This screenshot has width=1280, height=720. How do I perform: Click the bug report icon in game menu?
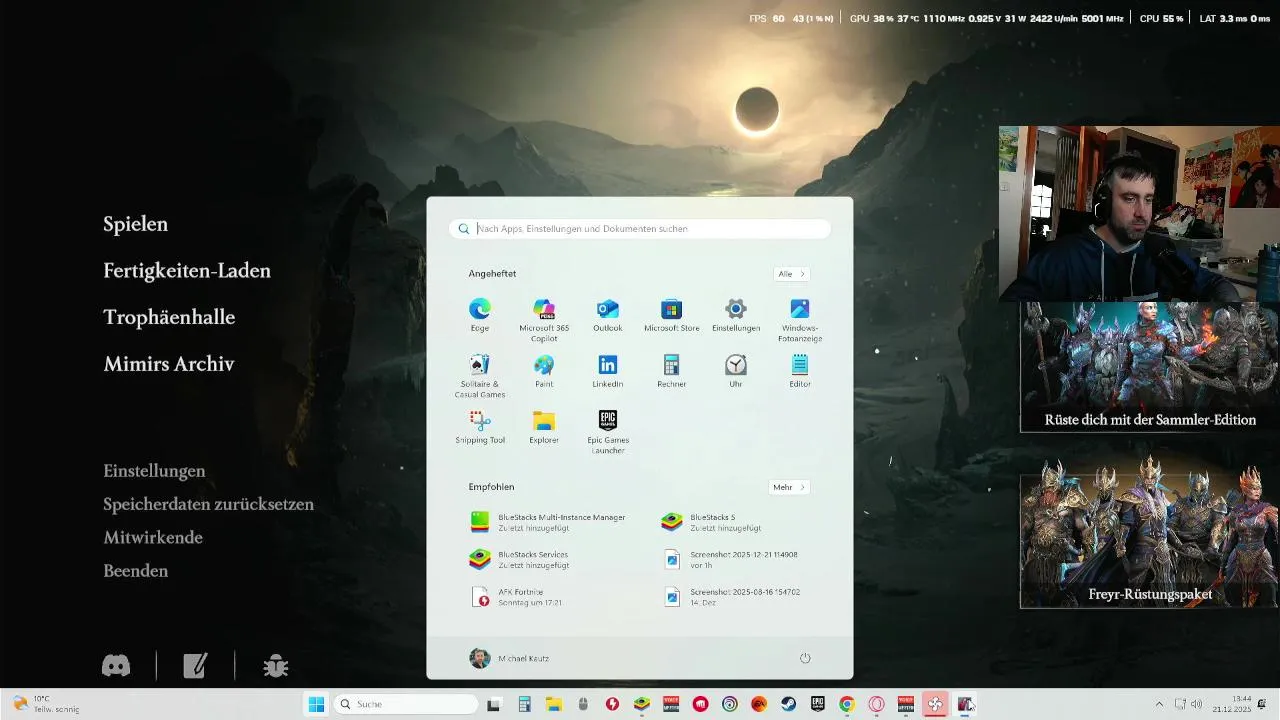point(275,666)
